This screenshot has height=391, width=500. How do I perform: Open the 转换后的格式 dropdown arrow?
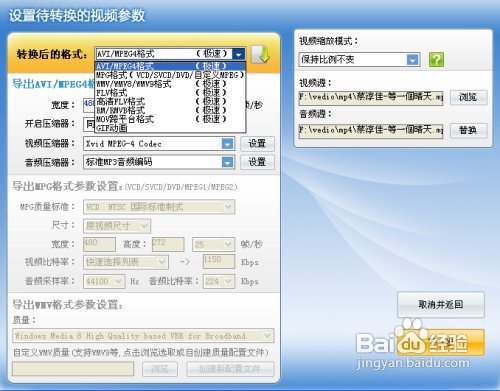238,54
